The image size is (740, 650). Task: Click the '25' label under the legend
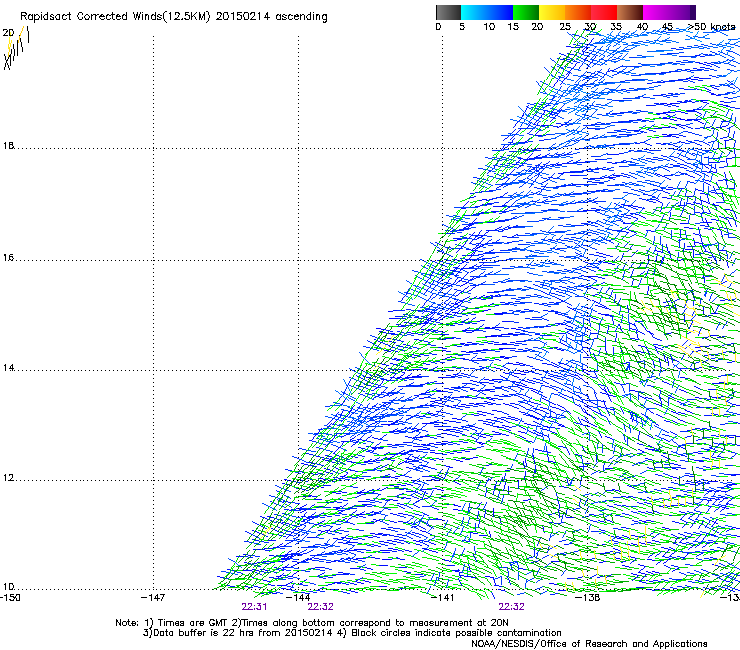tap(565, 27)
